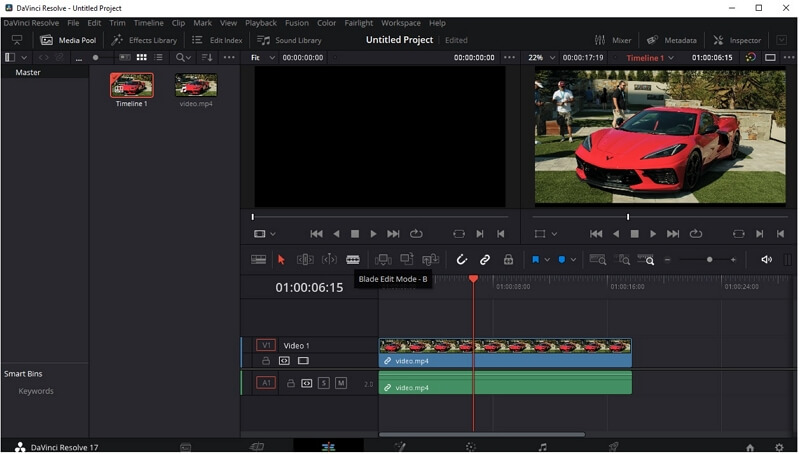Screen dimensions: 800x454
Task: Toggle the V1 destination control
Action: click(x=266, y=345)
